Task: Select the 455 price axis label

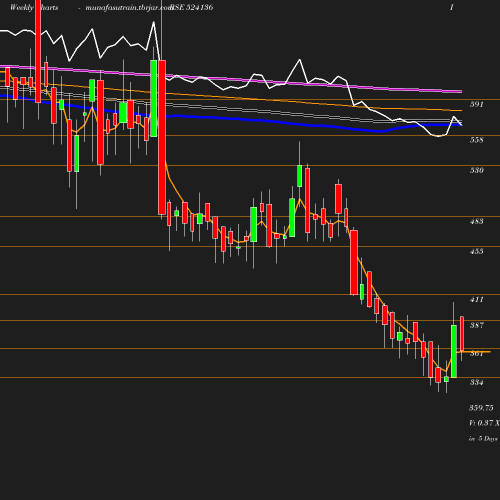Action: click(x=476, y=251)
